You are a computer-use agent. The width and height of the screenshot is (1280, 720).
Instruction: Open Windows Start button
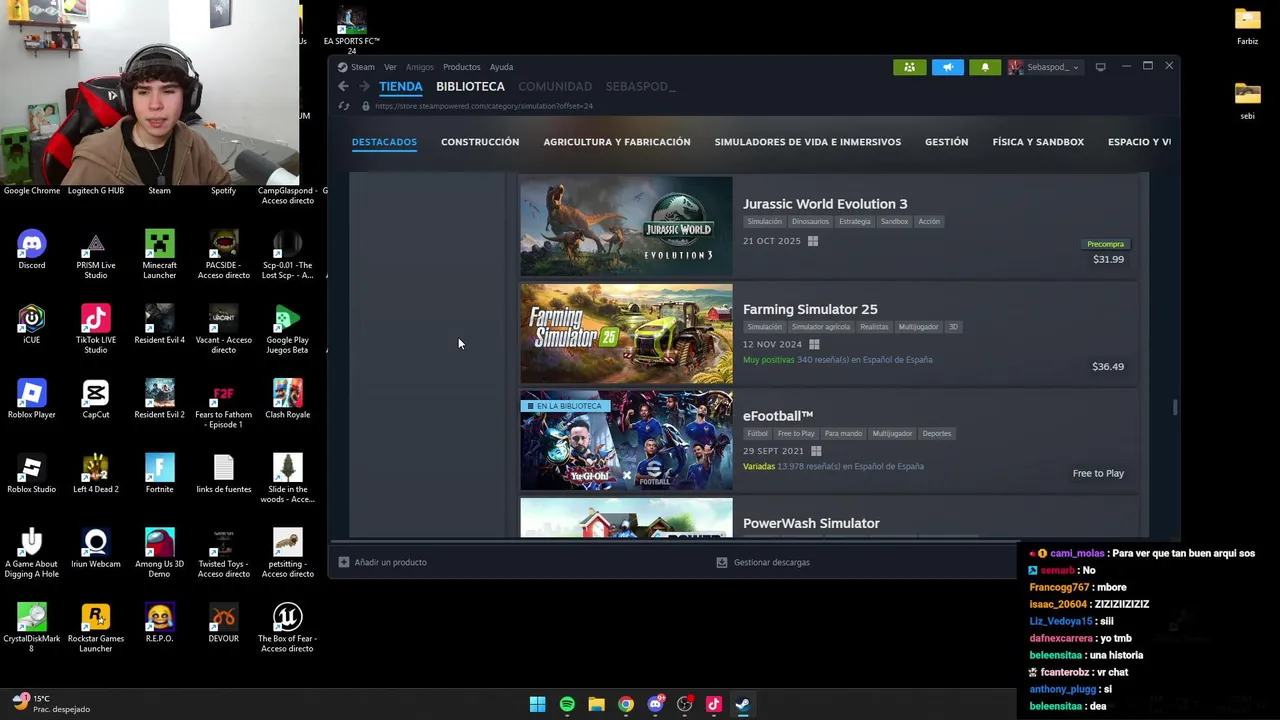pyautogui.click(x=537, y=704)
